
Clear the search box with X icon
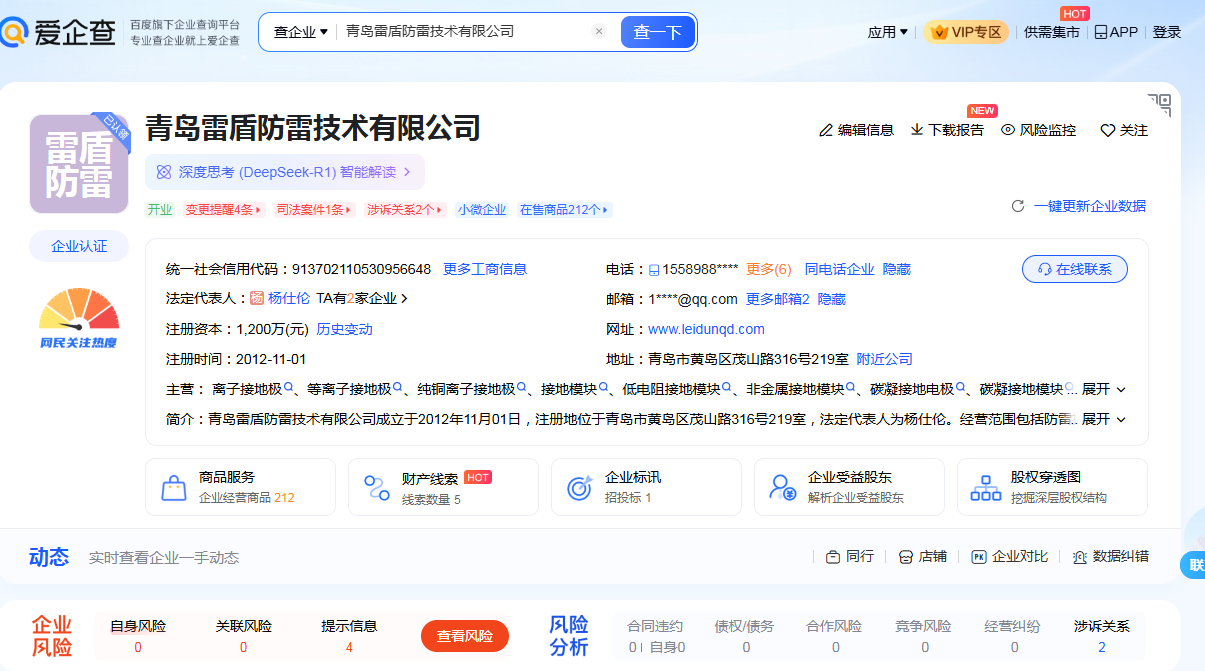pos(599,31)
